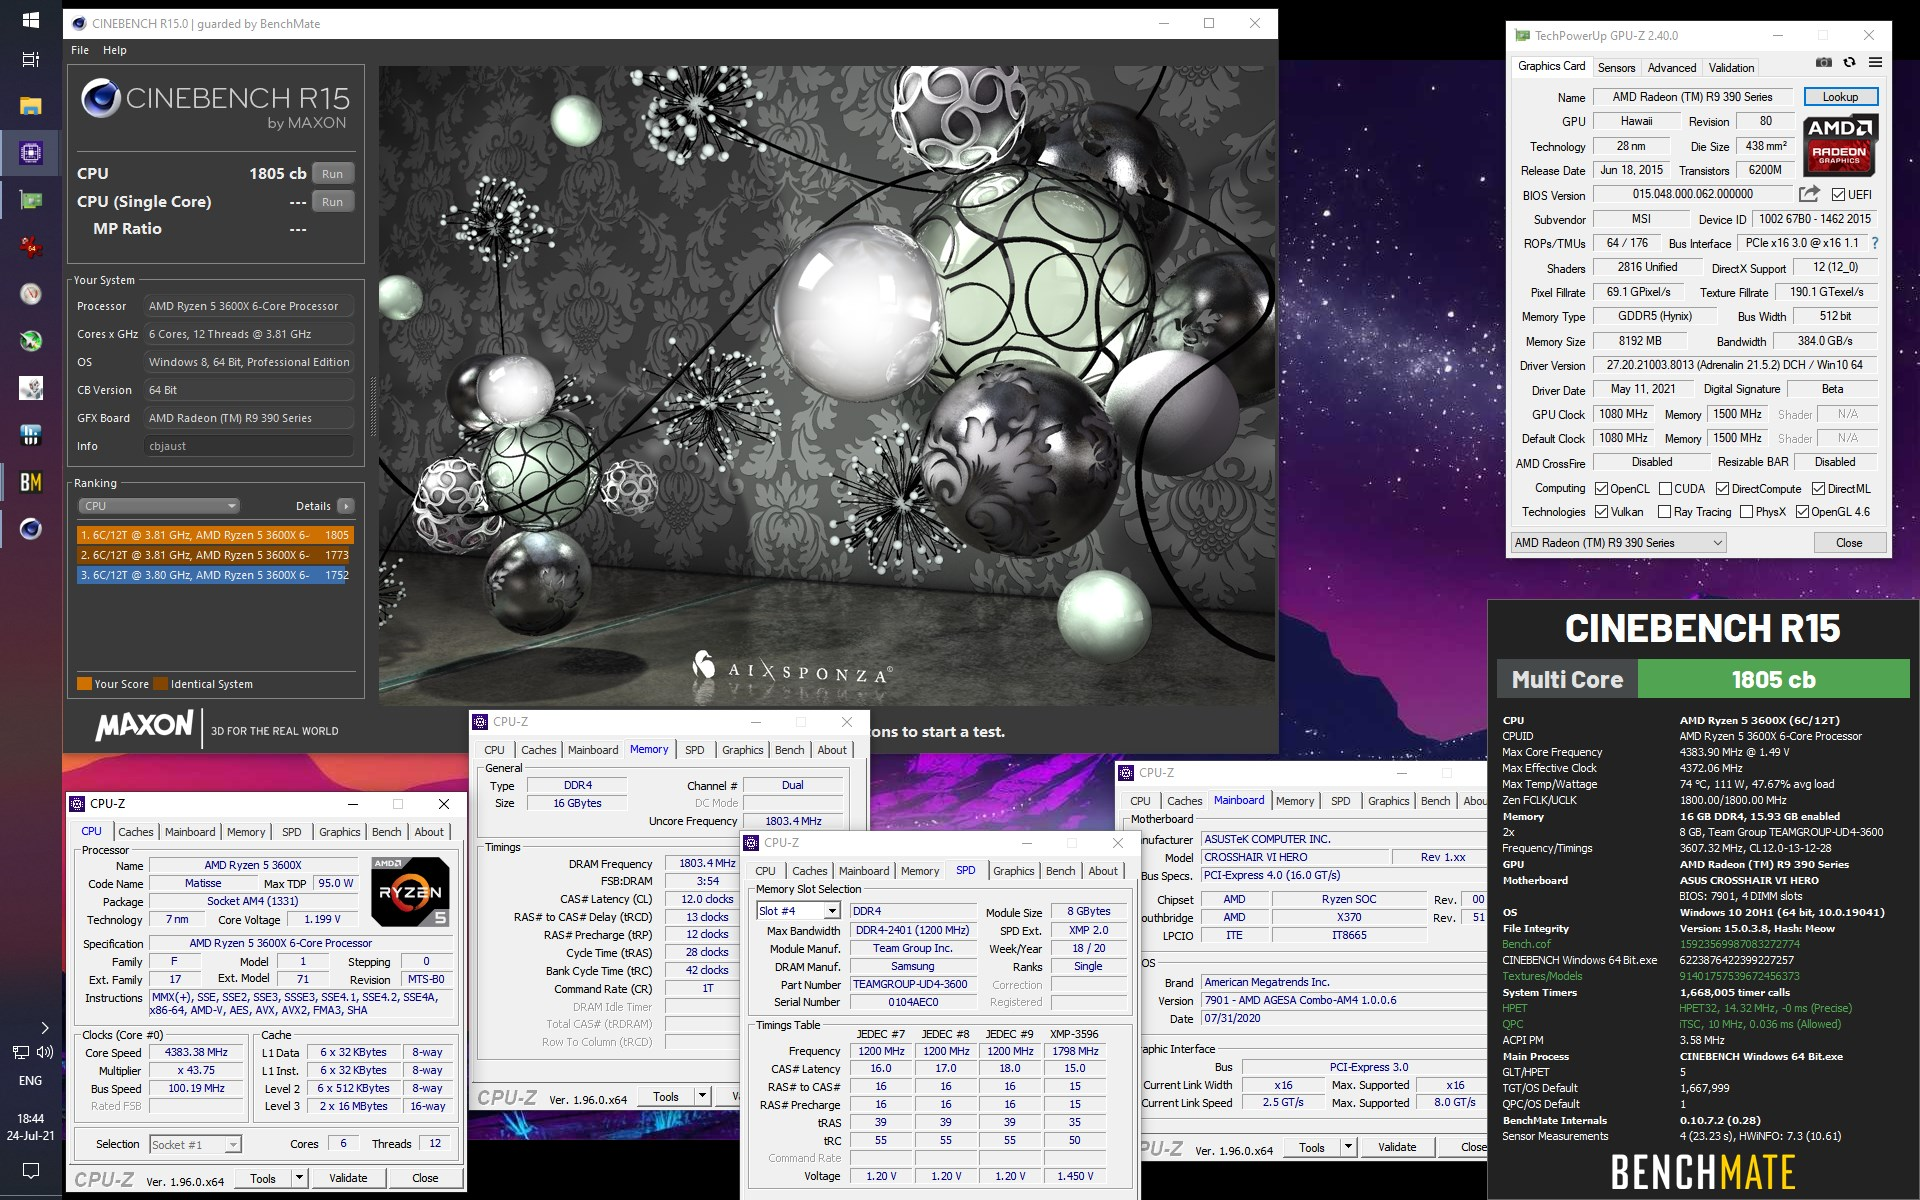This screenshot has height=1200, width=1920.
Task: Switch to the Validation tab in GPU-Z
Action: [x=1731, y=67]
